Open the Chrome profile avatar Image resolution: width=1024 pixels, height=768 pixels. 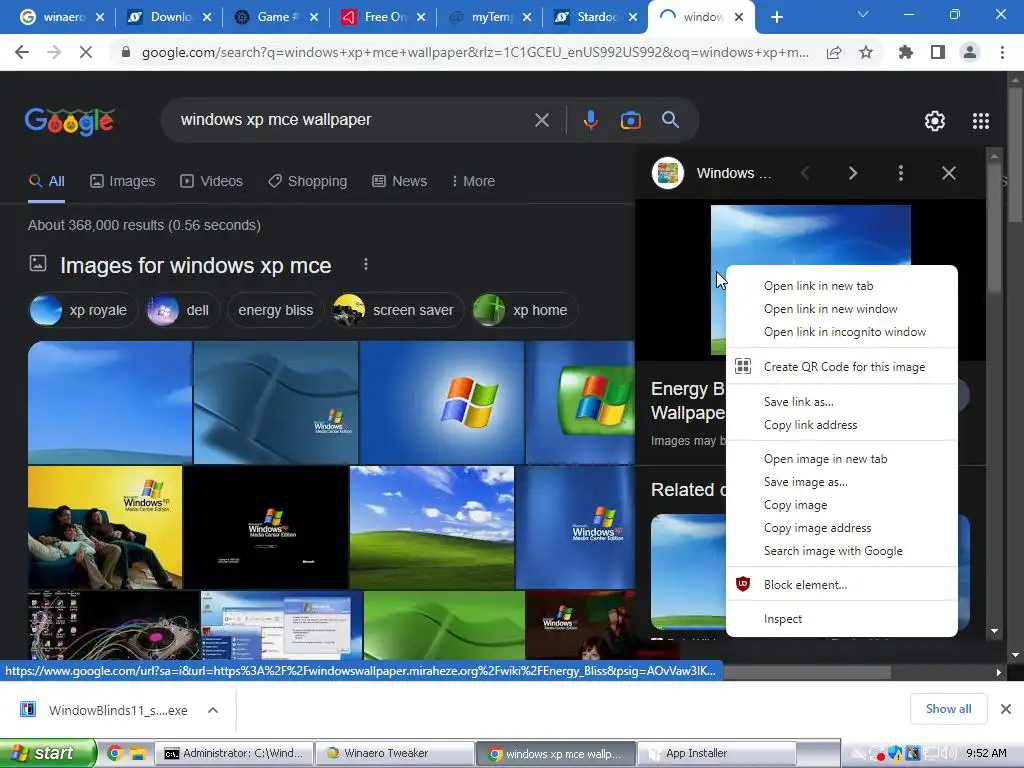pos(970,52)
